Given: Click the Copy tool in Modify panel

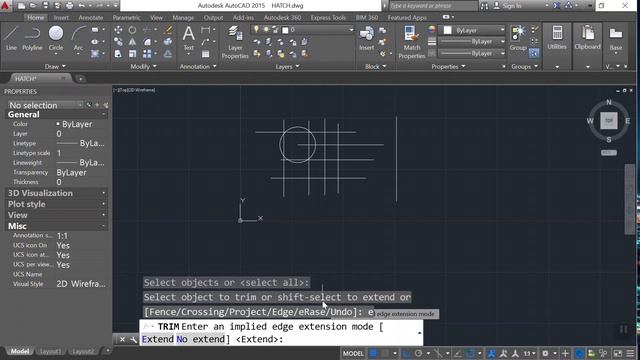Looking at the screenshot, I should [118, 42].
